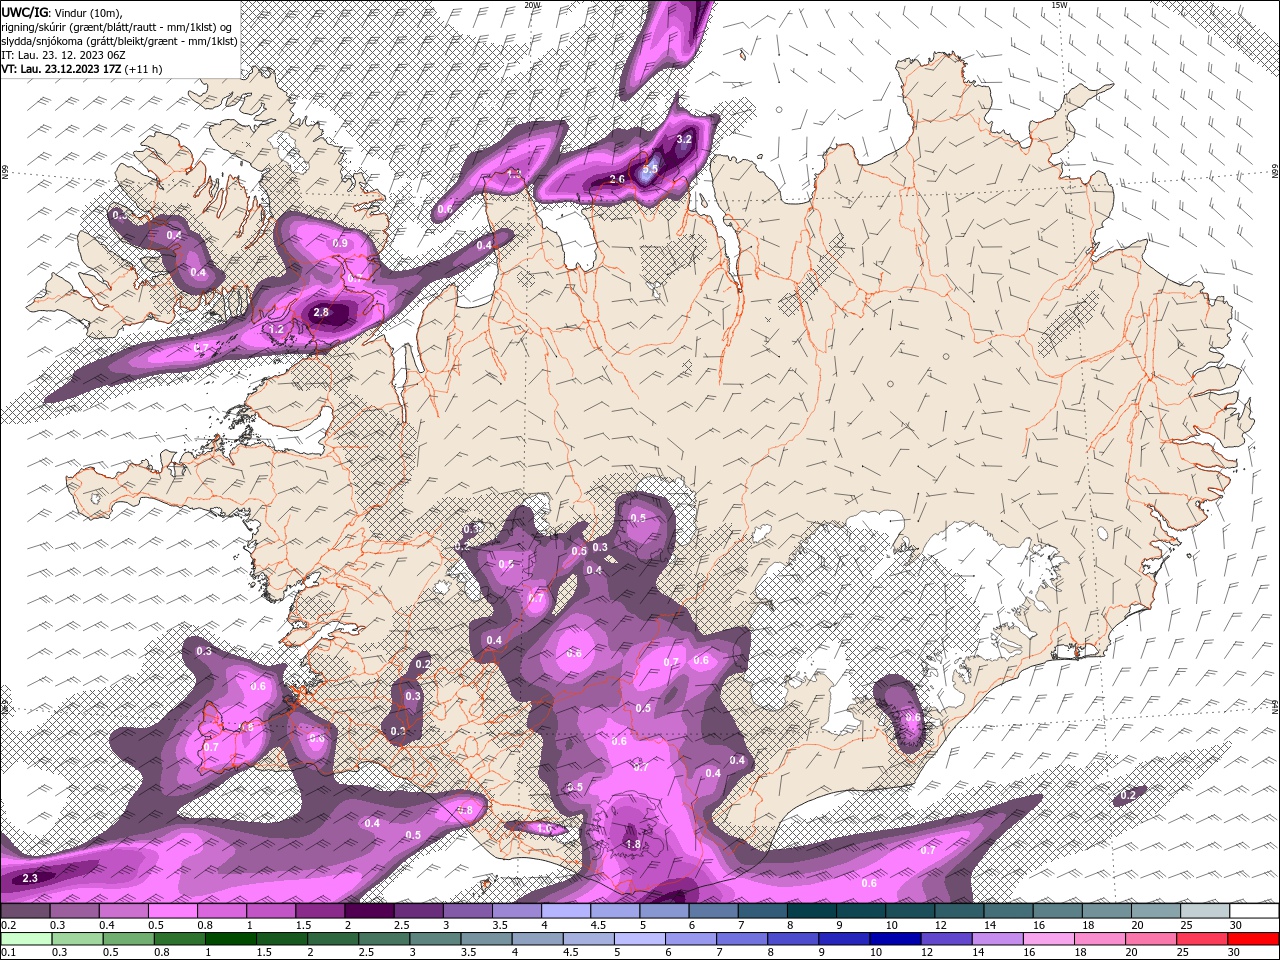The width and height of the screenshot is (1280, 960).
Task: Select the pink 16 swatch in rain legend
Action: click(1050, 939)
